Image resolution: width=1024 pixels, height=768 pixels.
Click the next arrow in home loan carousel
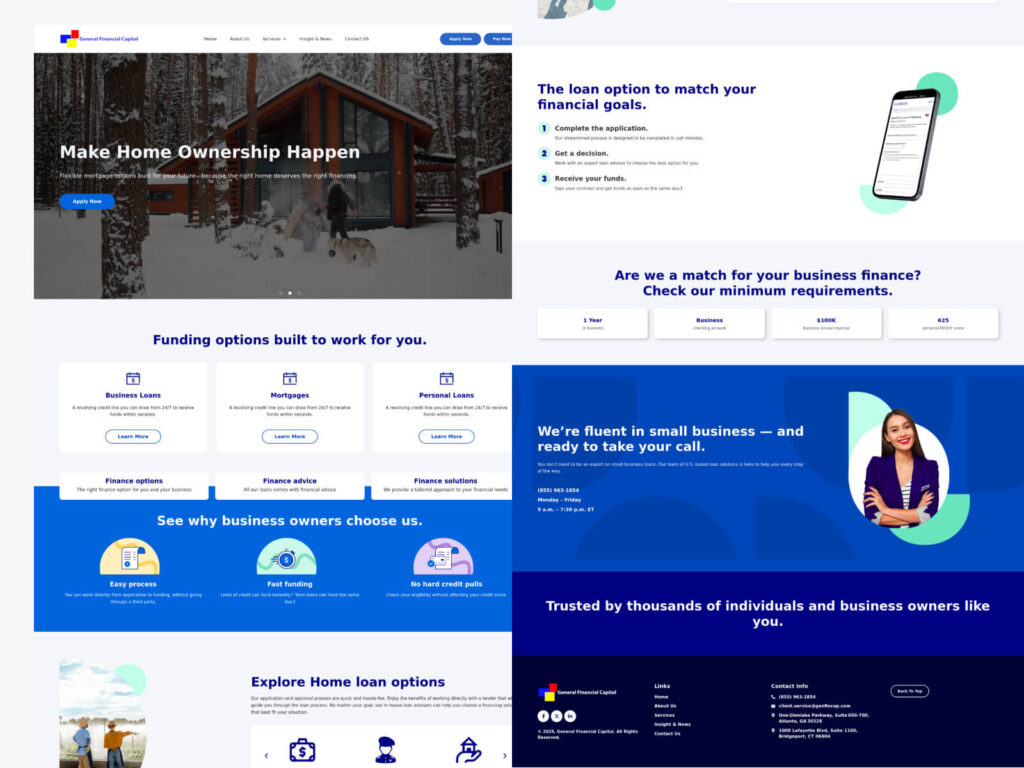pos(505,756)
